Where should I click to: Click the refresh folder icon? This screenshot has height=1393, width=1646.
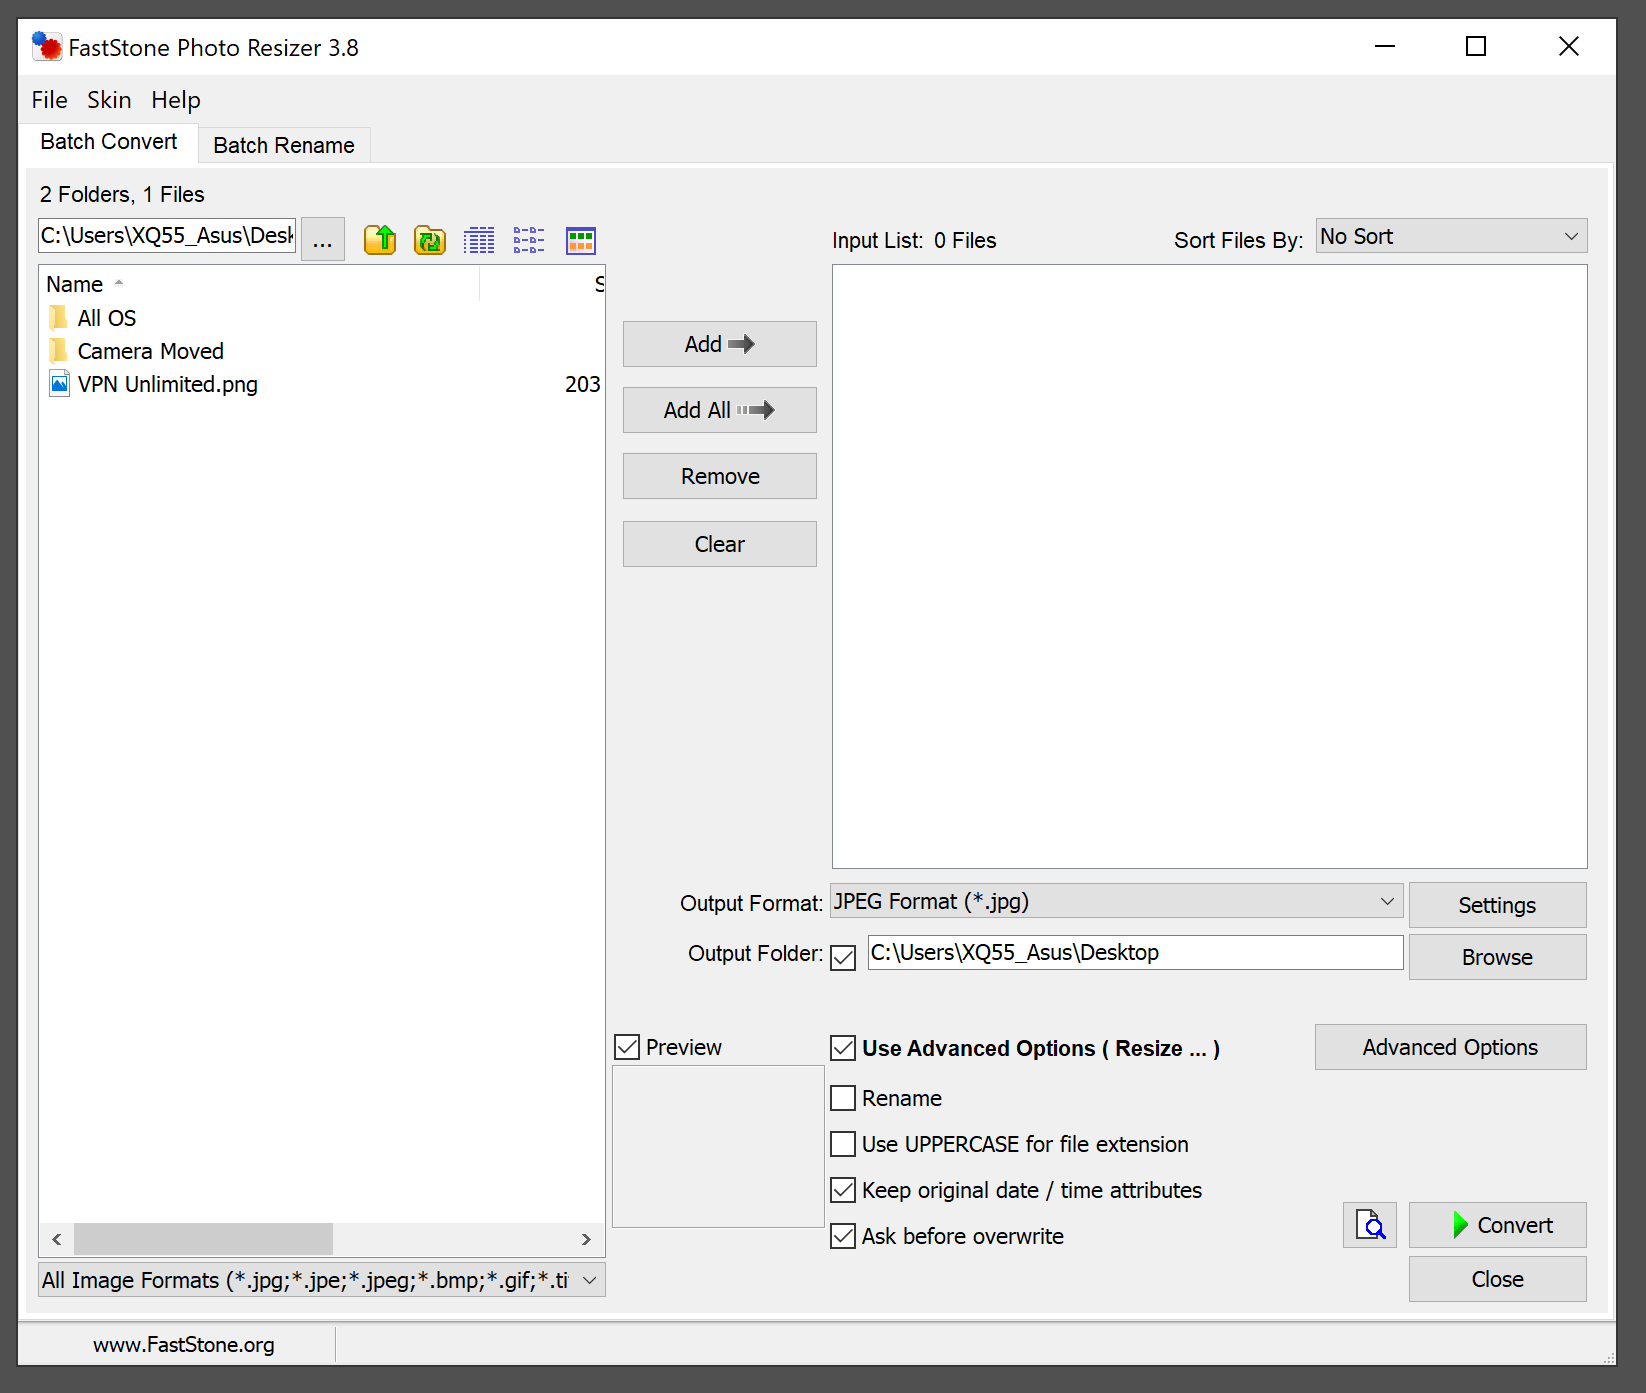[x=430, y=240]
